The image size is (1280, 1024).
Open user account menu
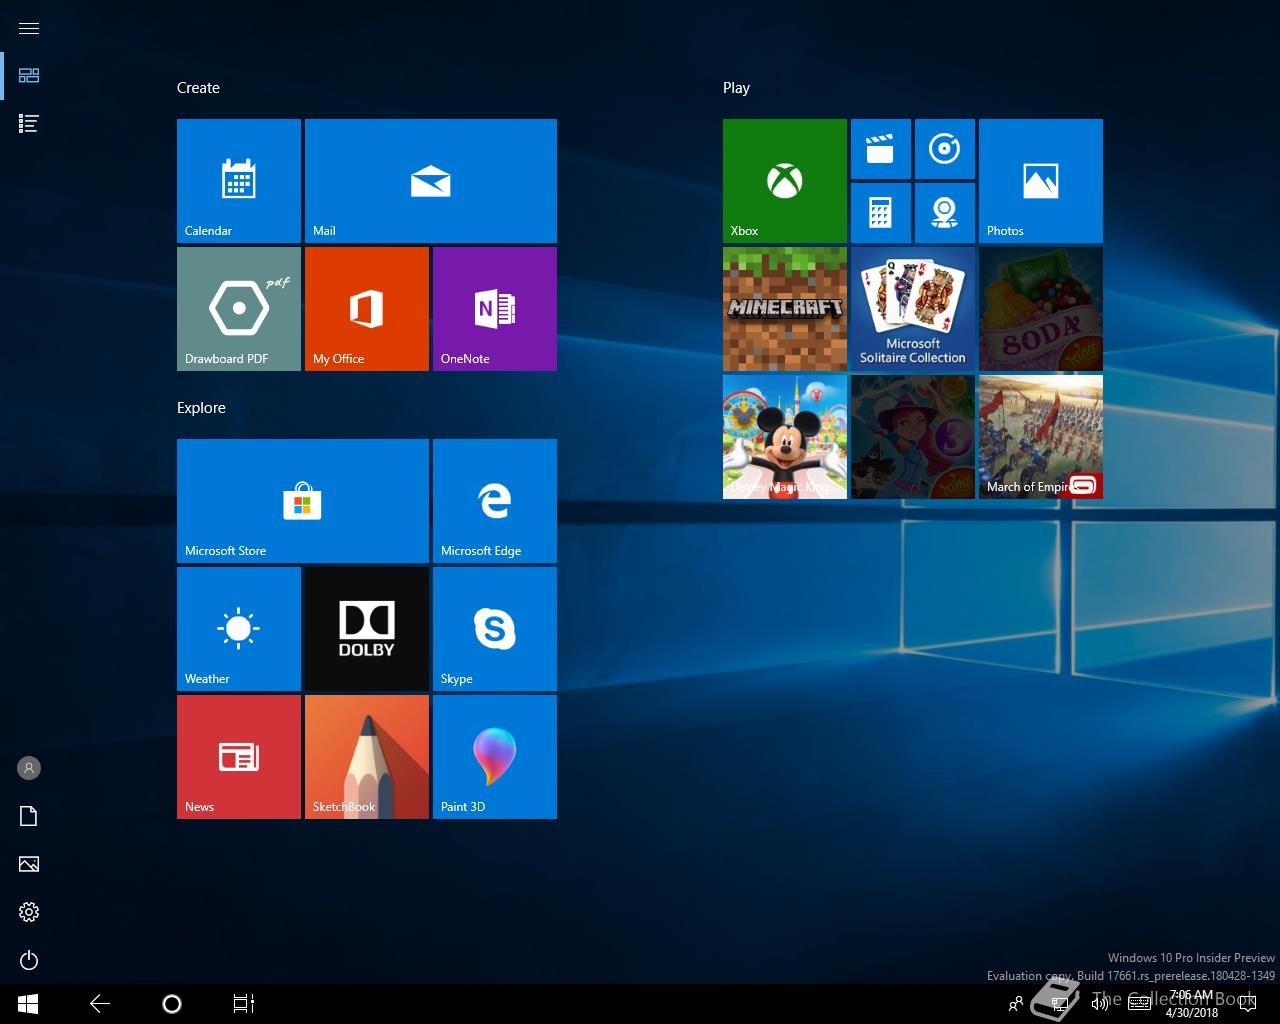pyautogui.click(x=29, y=768)
